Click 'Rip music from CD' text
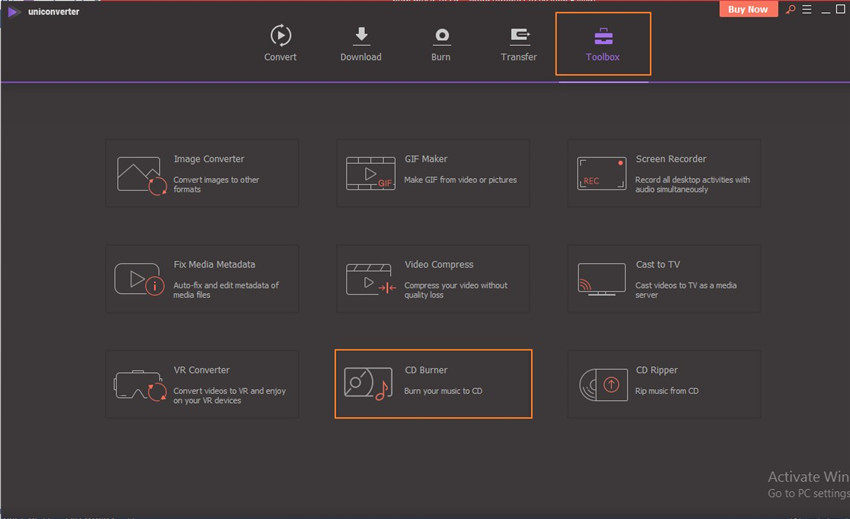The image size is (850, 519). coord(667,391)
